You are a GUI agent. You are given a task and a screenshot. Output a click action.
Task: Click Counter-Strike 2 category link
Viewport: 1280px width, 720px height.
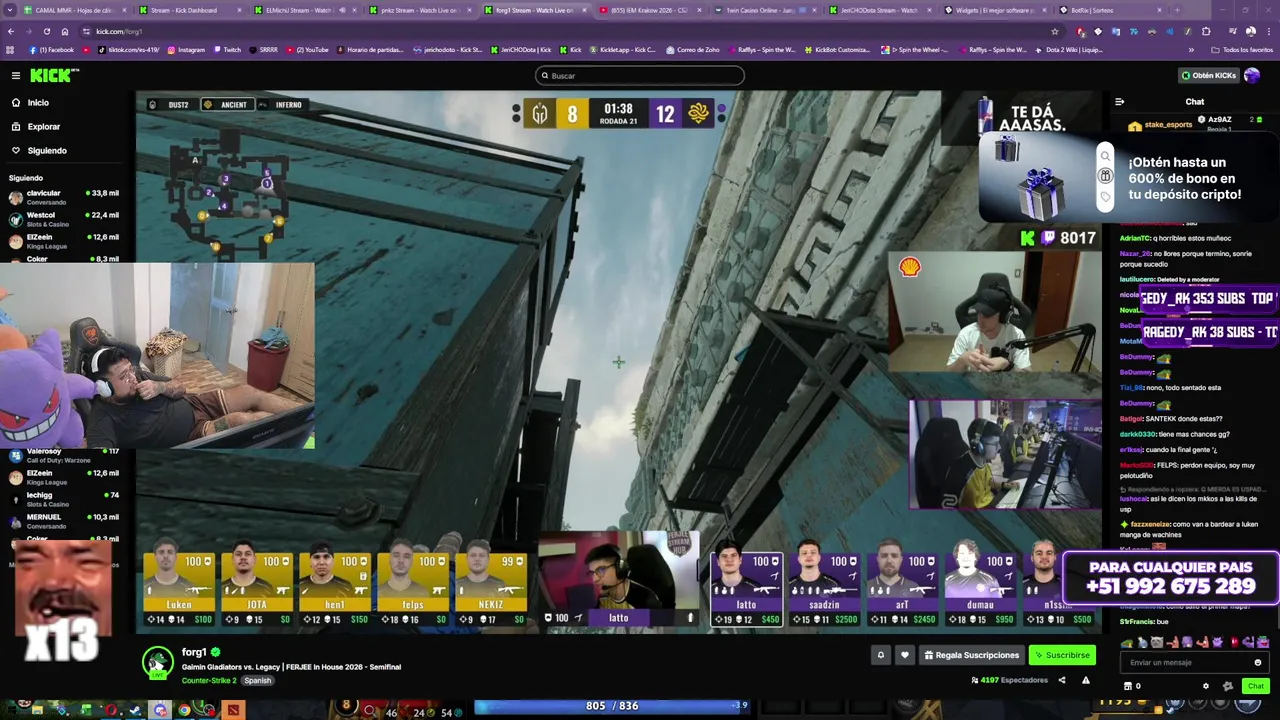click(209, 680)
